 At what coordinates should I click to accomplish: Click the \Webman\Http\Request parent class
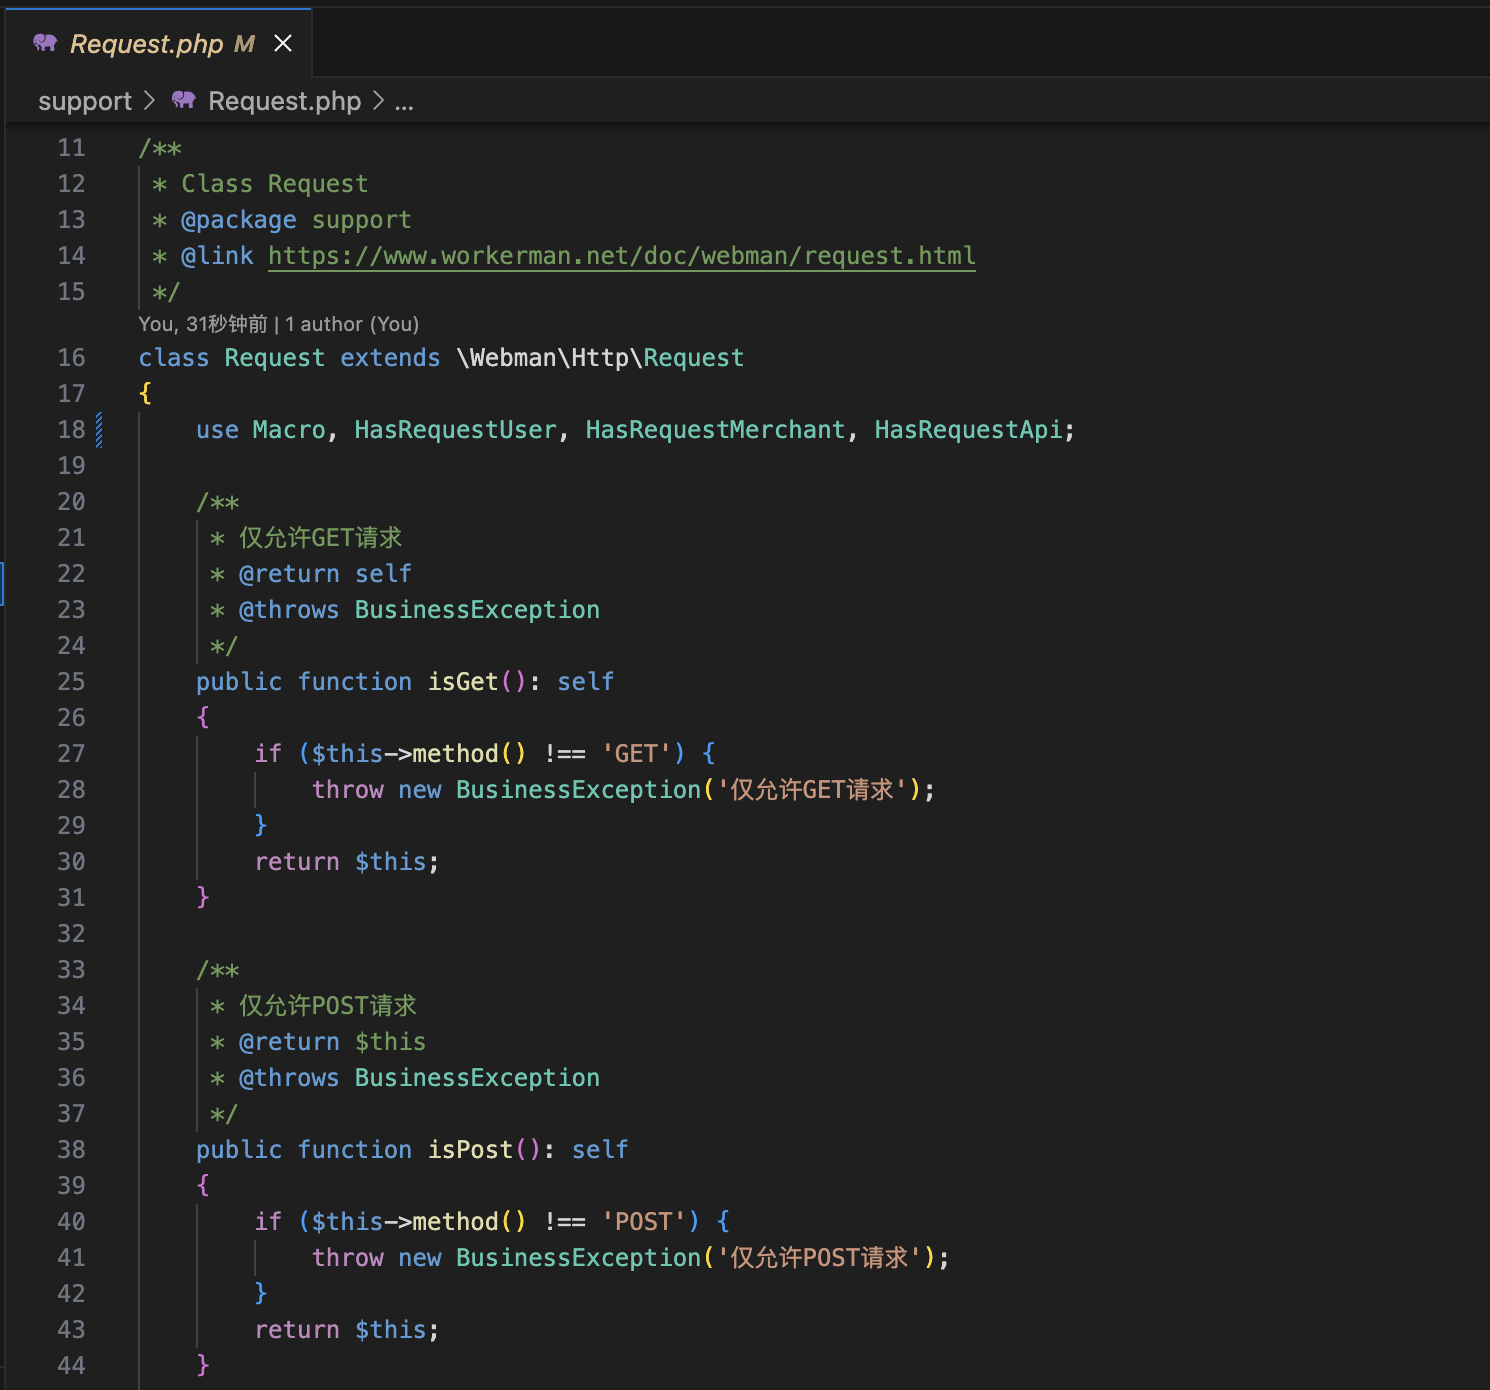pyautogui.click(x=600, y=358)
